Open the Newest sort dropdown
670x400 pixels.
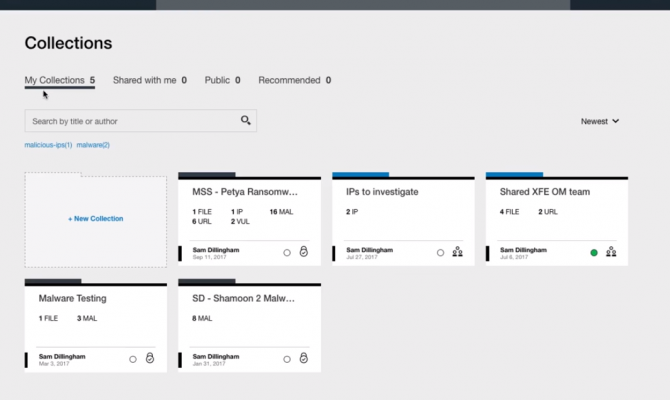600,121
